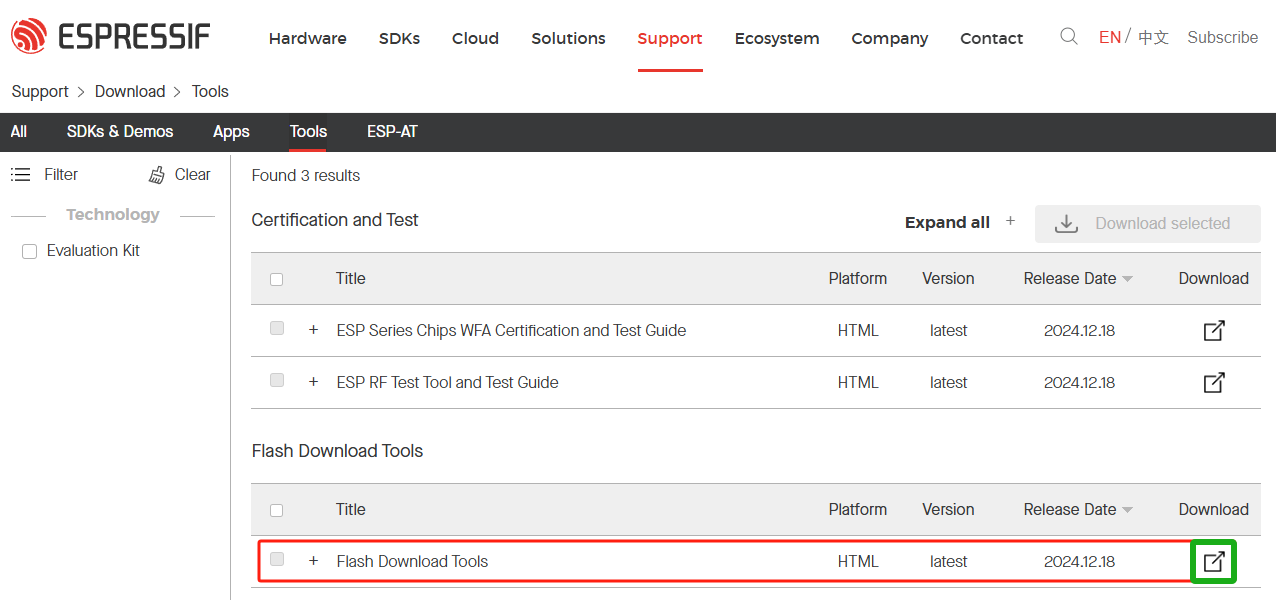
Task: Open Flash Download Tools external link icon
Action: (x=1213, y=561)
